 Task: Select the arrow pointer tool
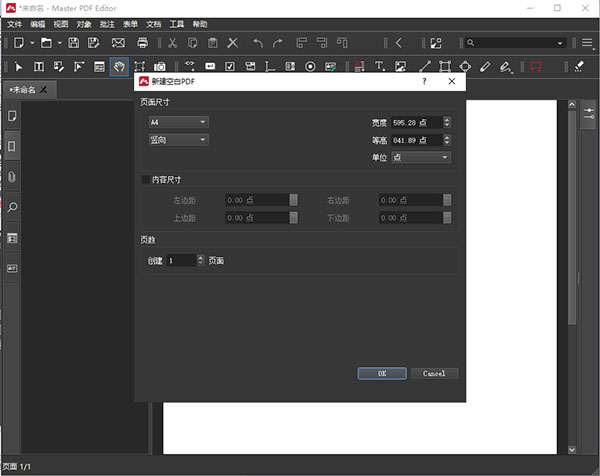pyautogui.click(x=18, y=67)
